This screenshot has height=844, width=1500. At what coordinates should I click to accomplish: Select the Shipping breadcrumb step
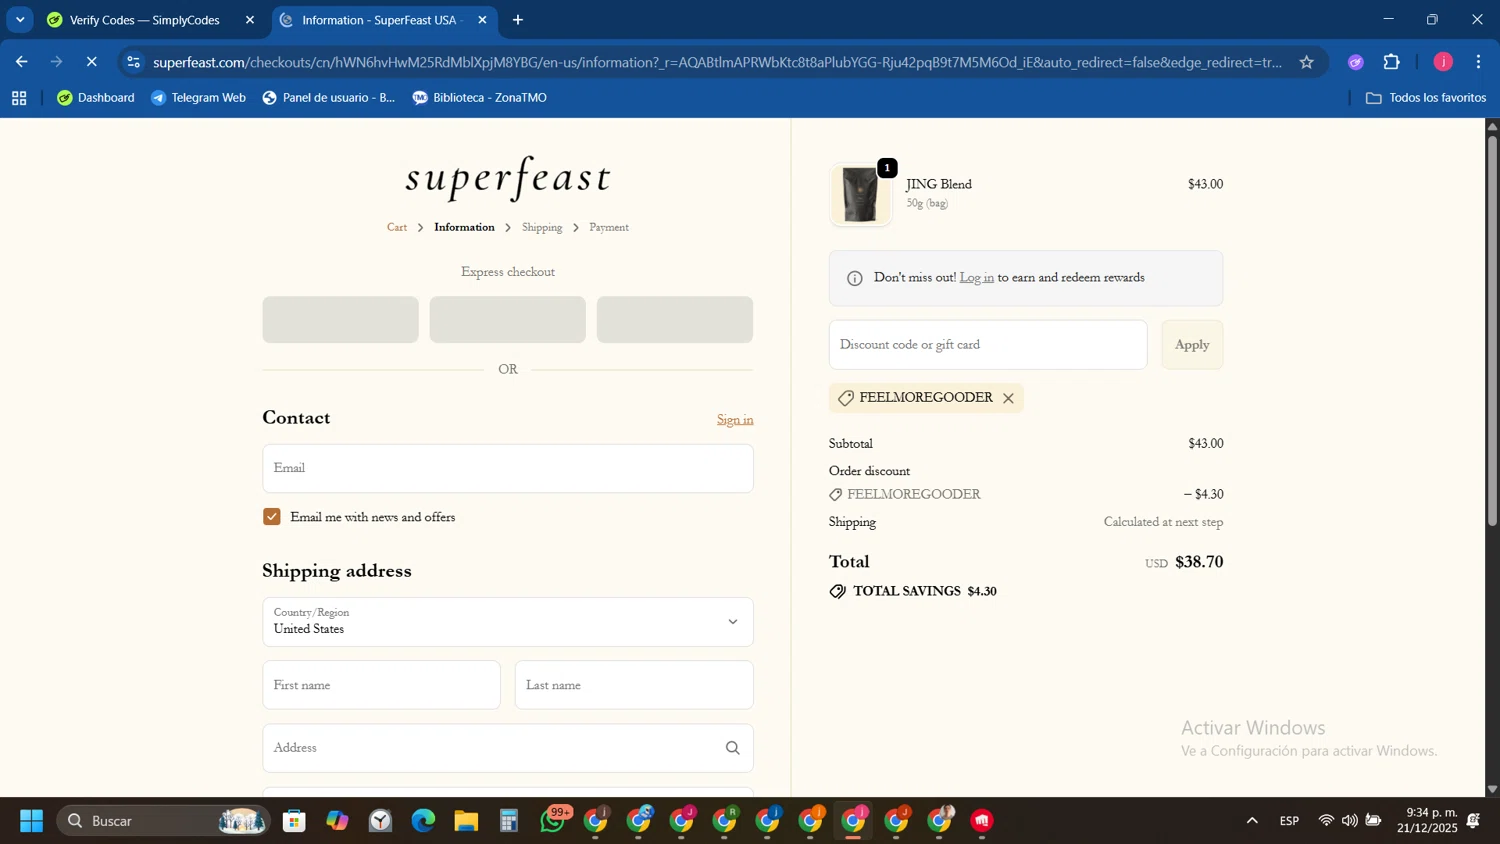coord(542,227)
